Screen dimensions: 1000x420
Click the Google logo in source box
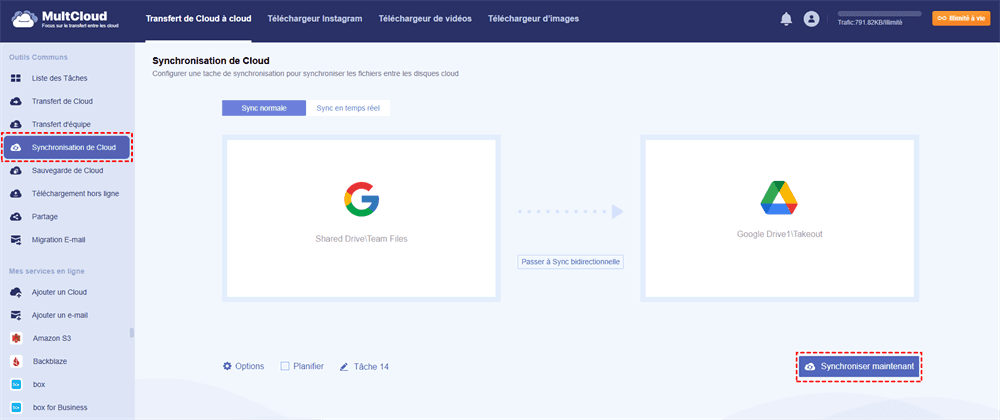click(362, 198)
